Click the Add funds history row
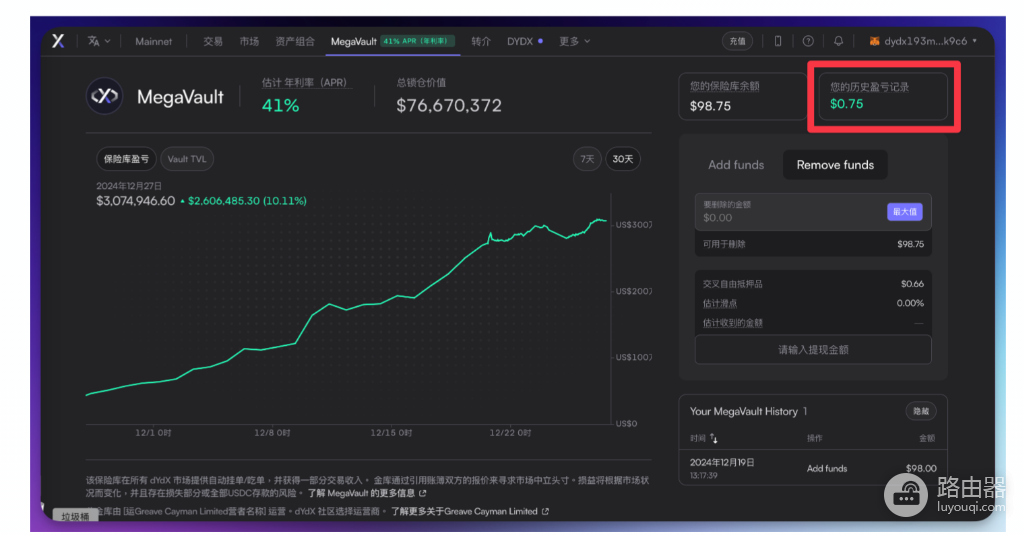The height and width of the screenshot is (535, 1024). 813,468
